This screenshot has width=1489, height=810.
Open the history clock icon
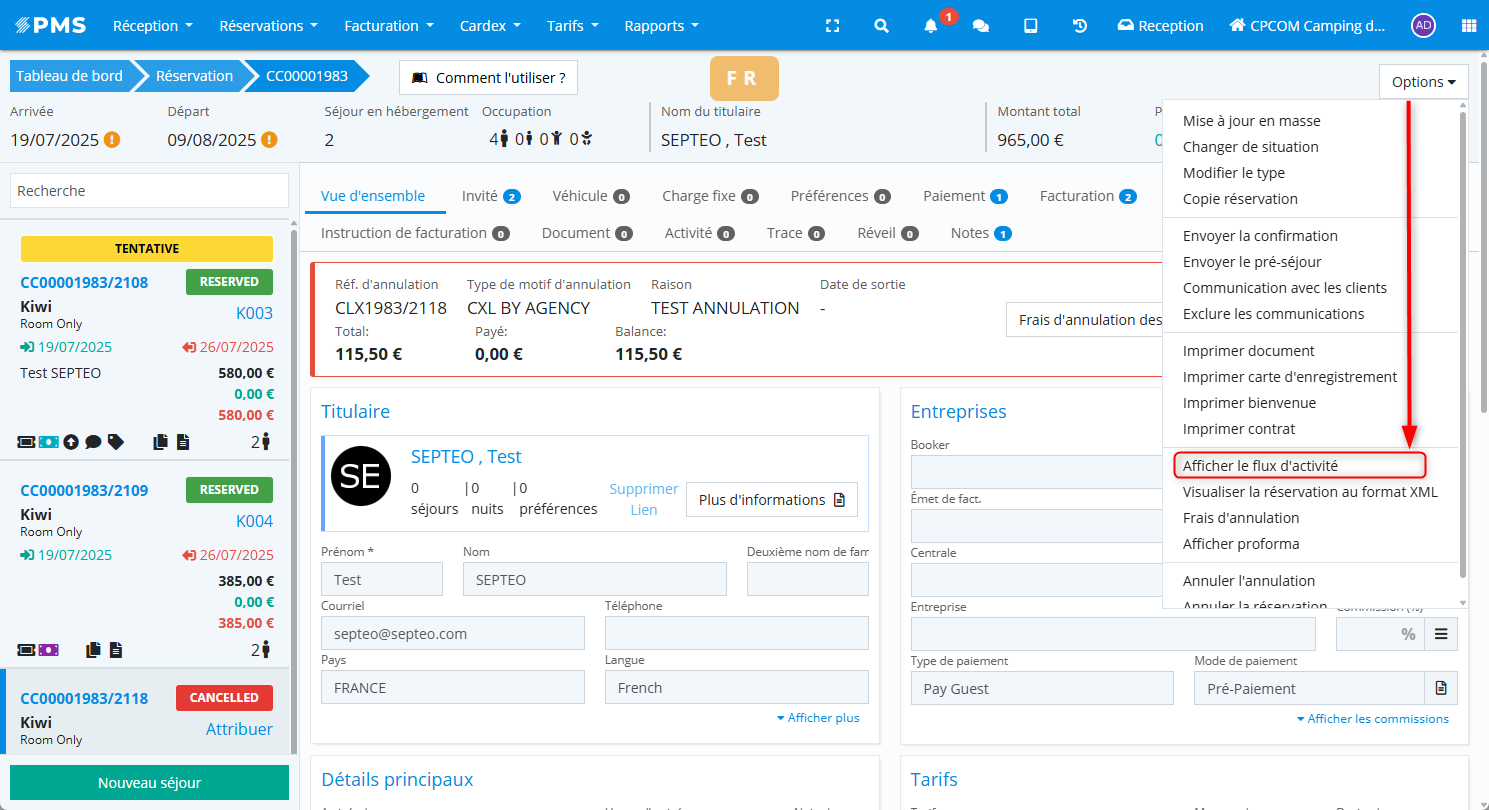[1080, 26]
